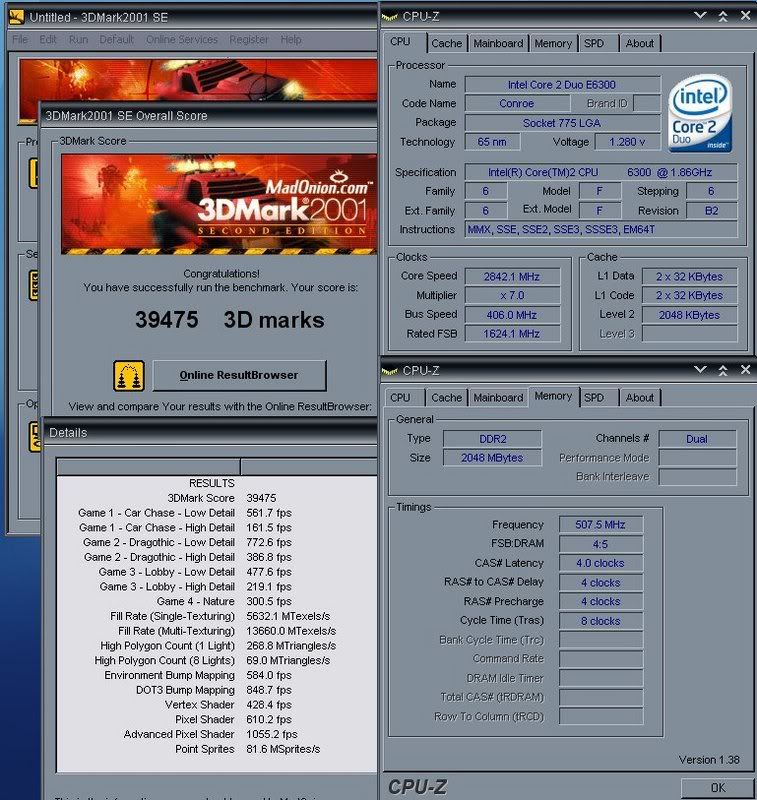The image size is (757, 800).
Task: Click the 3DMark2001 SE title bar icon
Action: click(x=17, y=17)
